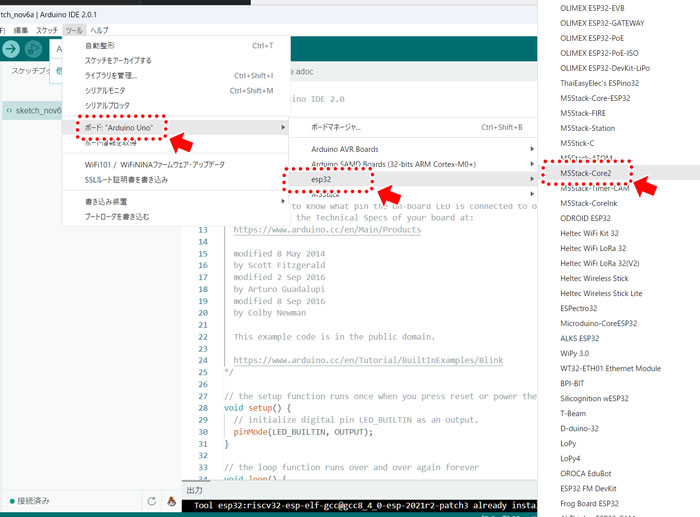This screenshot has height=517, width=700.
Task: Expand Arduino AVR Boards submenu arrow
Action: (532, 149)
